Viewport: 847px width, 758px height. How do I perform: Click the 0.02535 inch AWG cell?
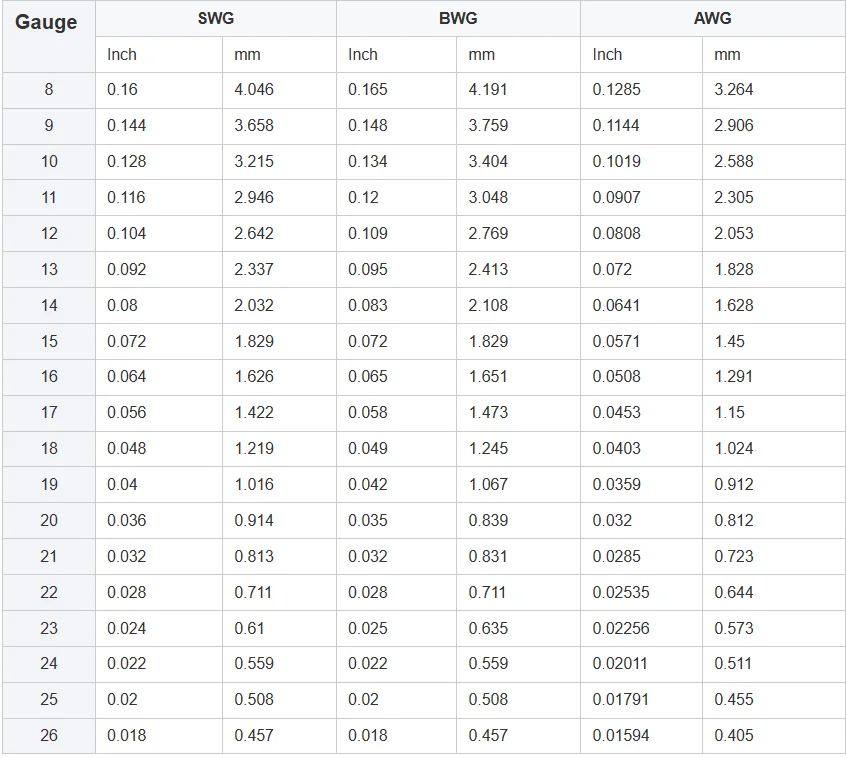[x=621, y=592]
